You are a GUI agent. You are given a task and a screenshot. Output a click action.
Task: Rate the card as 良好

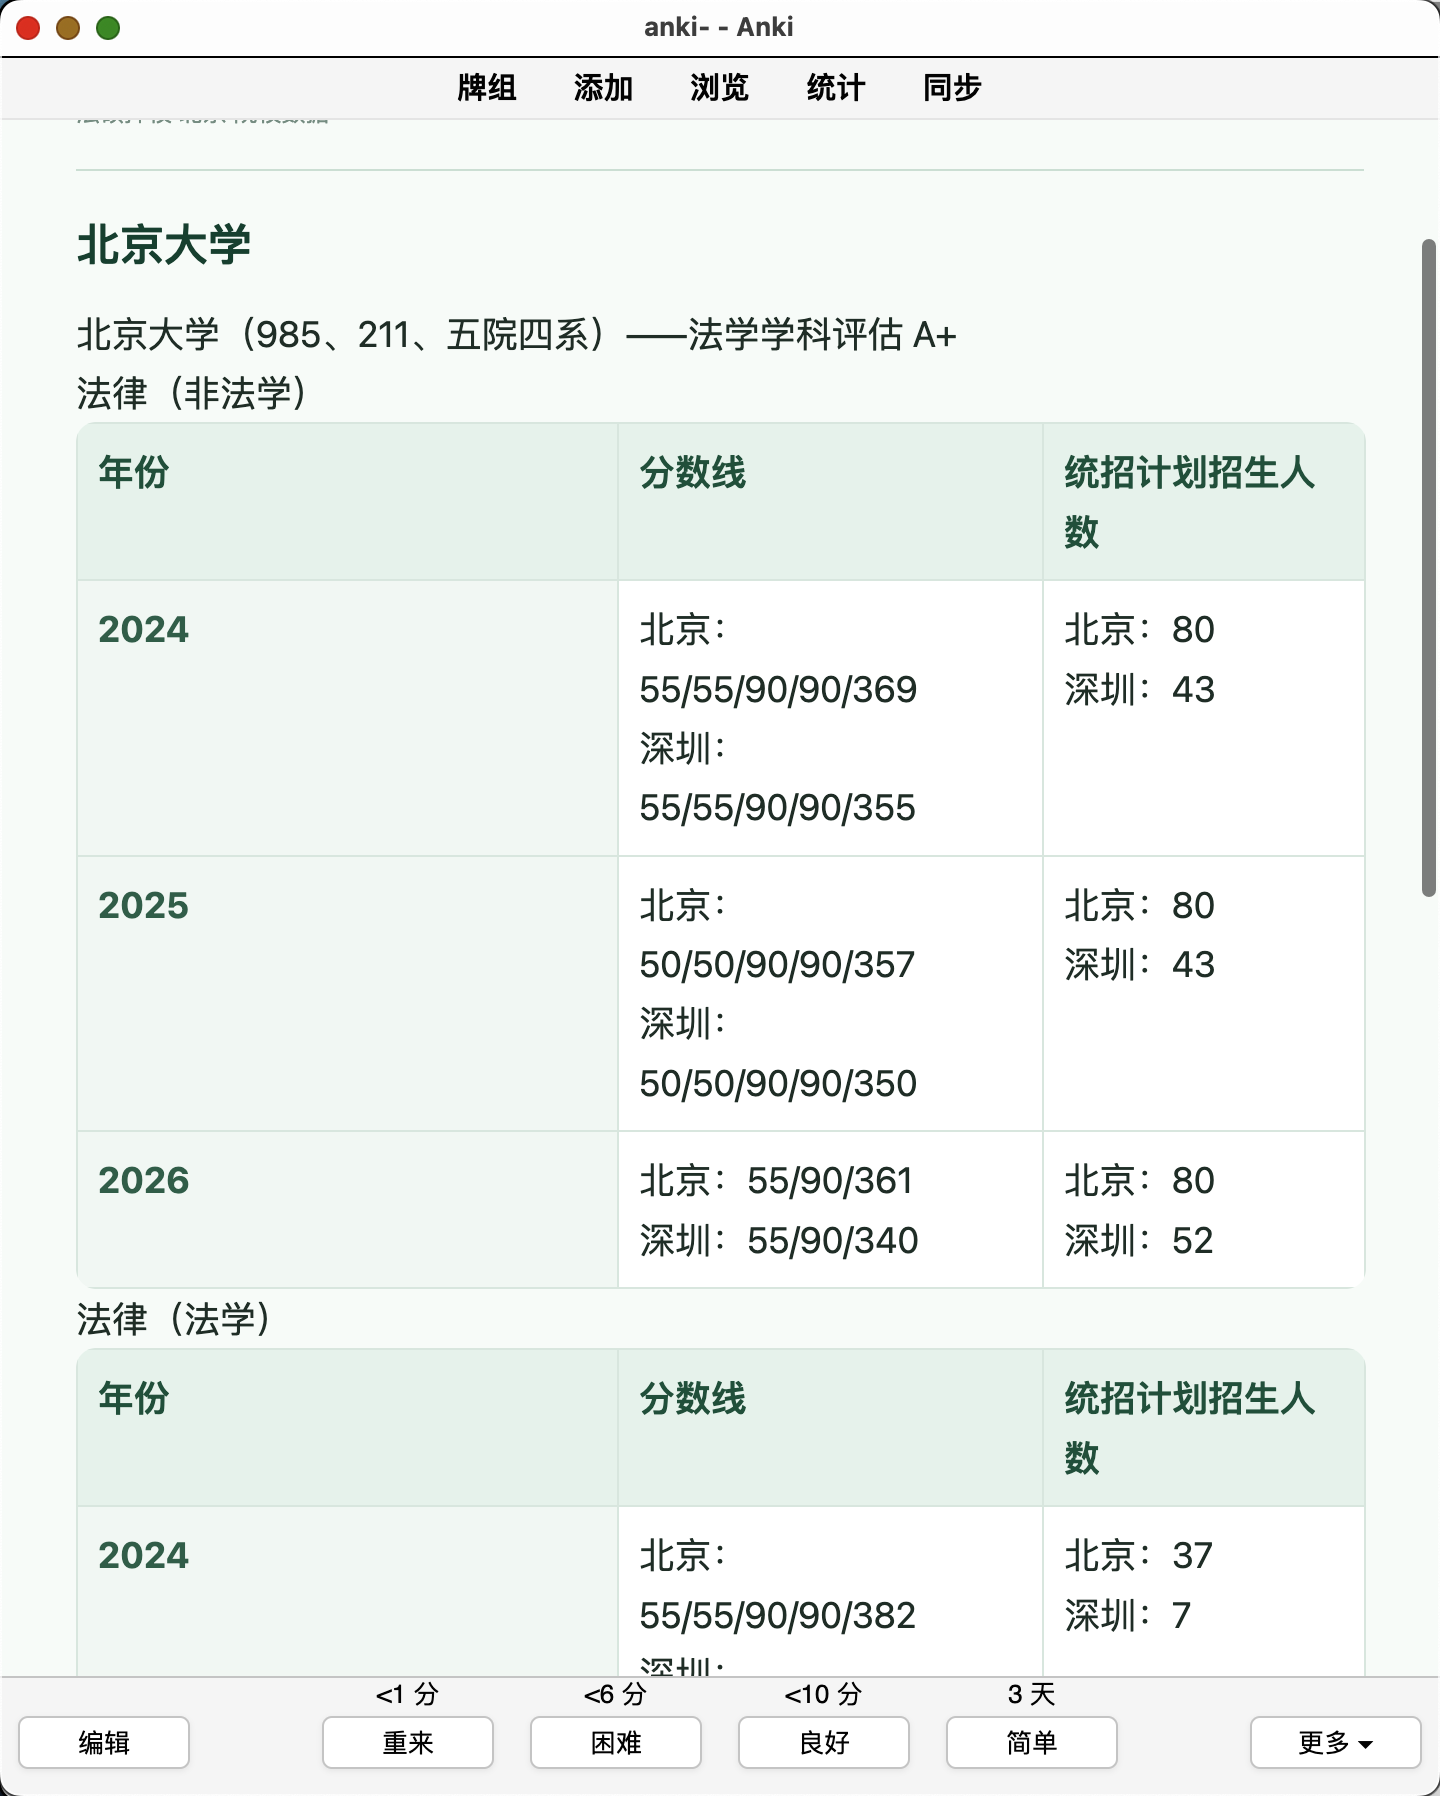[824, 1742]
